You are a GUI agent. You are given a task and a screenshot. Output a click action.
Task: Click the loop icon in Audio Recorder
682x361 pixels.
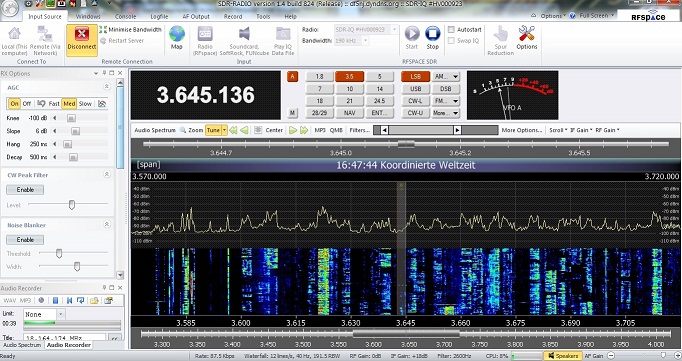[x=80, y=300]
